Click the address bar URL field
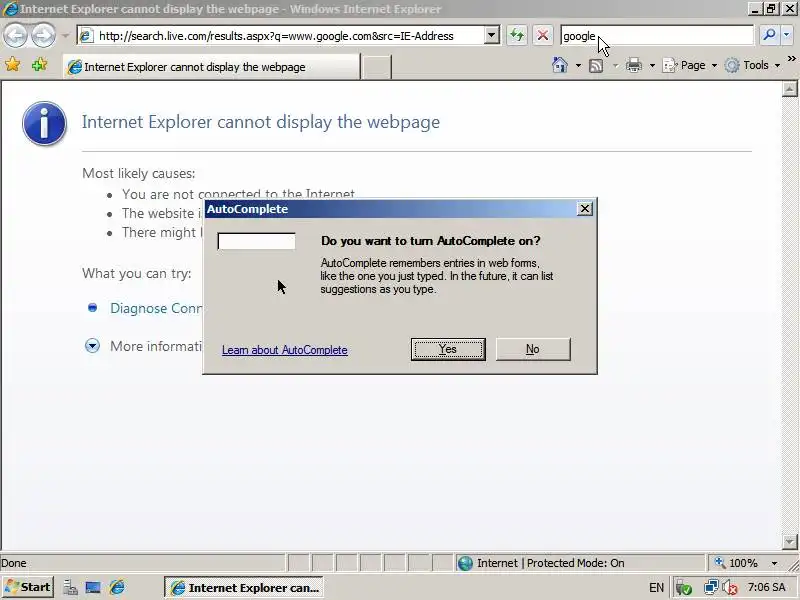The image size is (800, 600). pyautogui.click(x=282, y=36)
